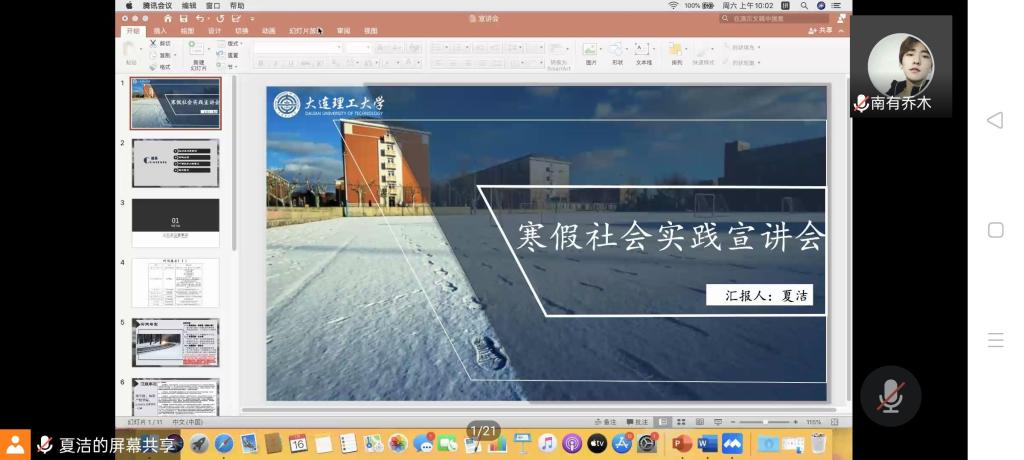Adjust the zoom slider in status bar
The width and height of the screenshot is (1024, 460).
[x=765, y=422]
